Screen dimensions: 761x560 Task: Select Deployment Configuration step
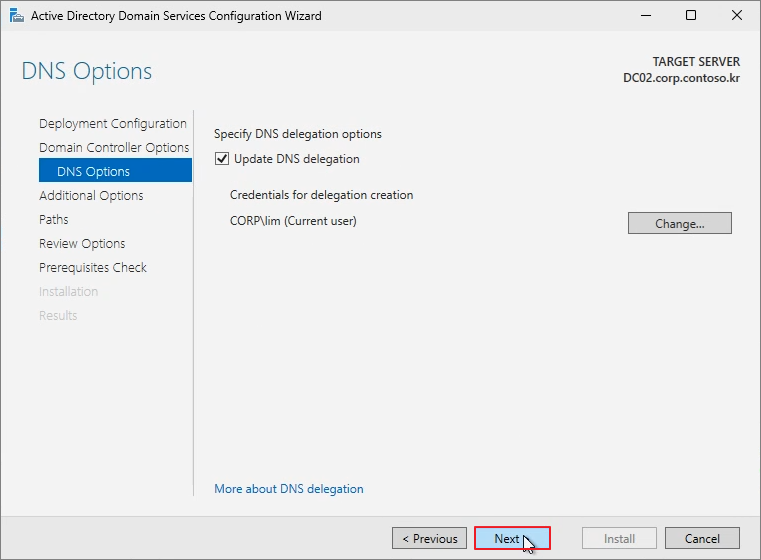[x=113, y=124]
